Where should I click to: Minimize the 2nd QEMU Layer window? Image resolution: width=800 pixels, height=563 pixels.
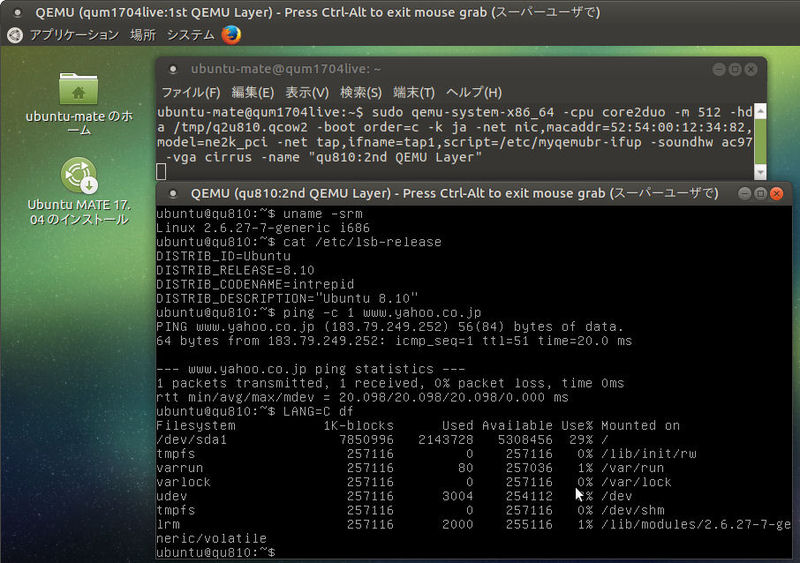click(744, 193)
